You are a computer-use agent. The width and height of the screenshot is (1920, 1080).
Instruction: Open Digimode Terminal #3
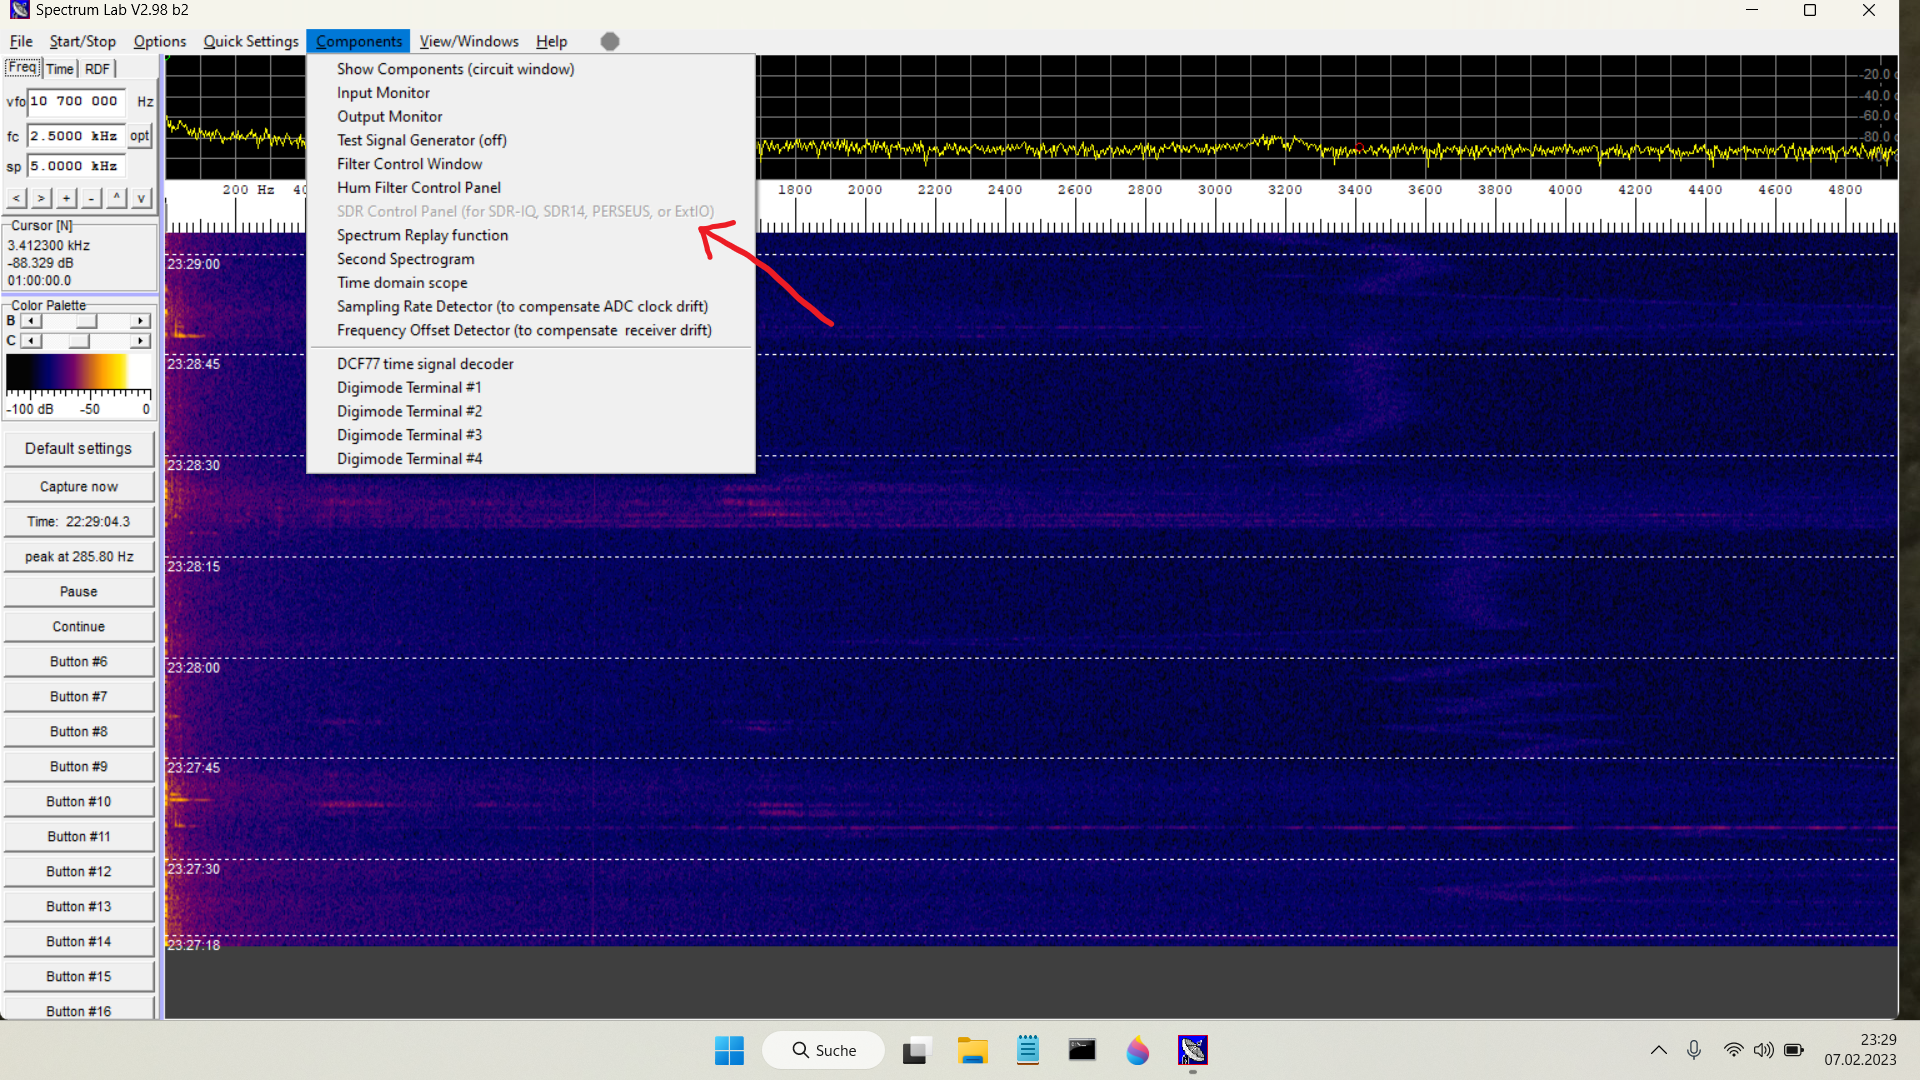[530, 435]
